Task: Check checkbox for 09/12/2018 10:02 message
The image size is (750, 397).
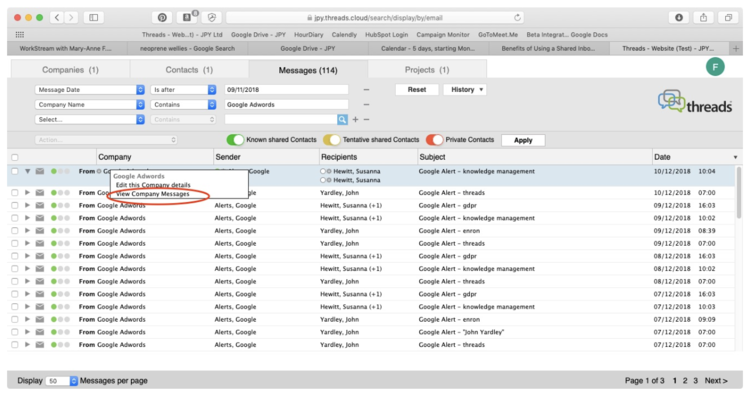Action: (15, 218)
